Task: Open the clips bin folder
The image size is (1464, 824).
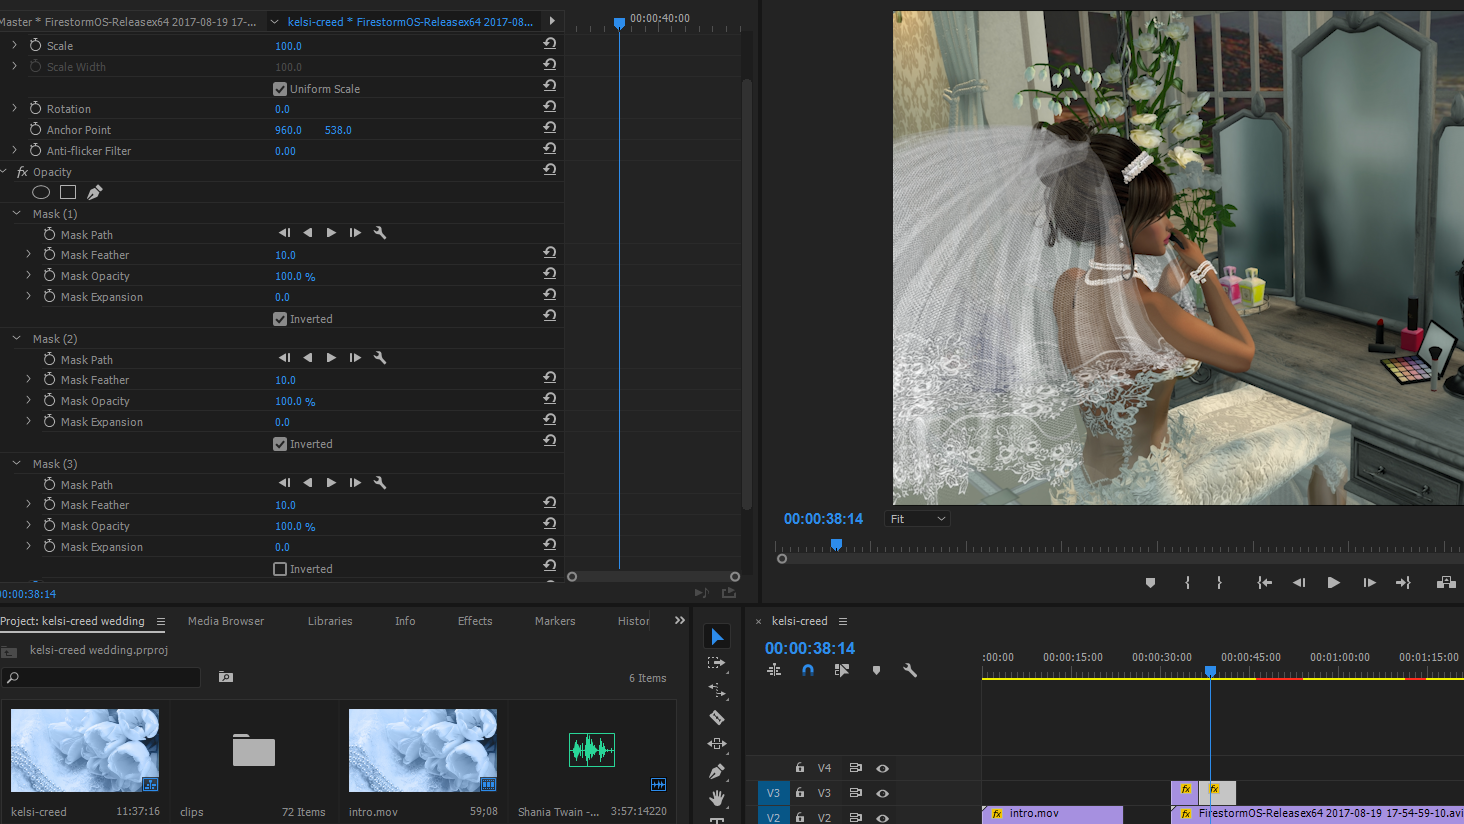Action: [254, 750]
